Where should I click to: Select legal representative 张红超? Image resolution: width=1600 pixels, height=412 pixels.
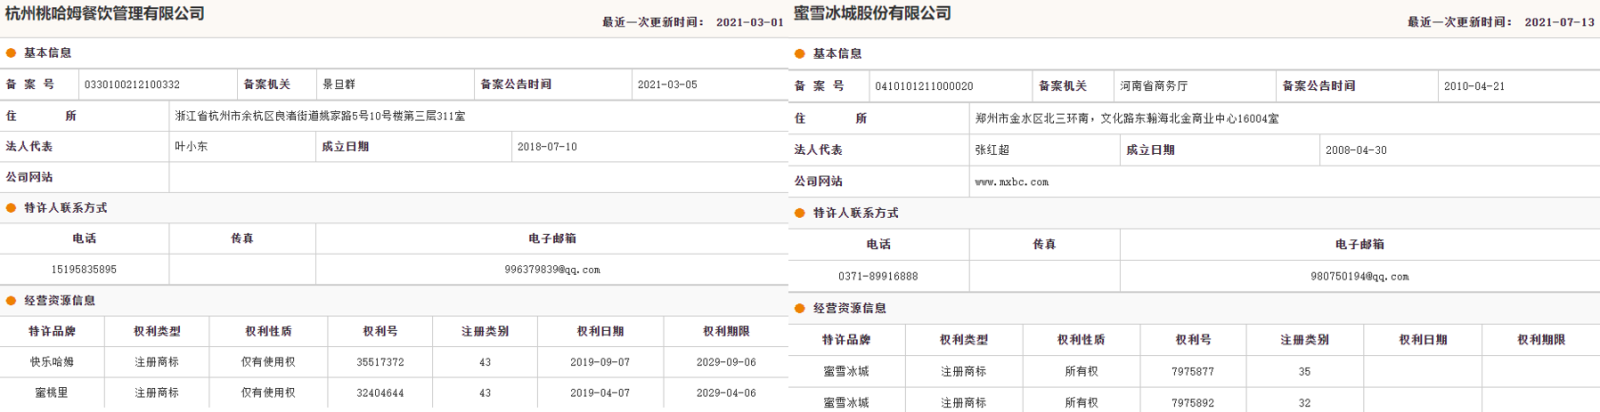pos(992,150)
